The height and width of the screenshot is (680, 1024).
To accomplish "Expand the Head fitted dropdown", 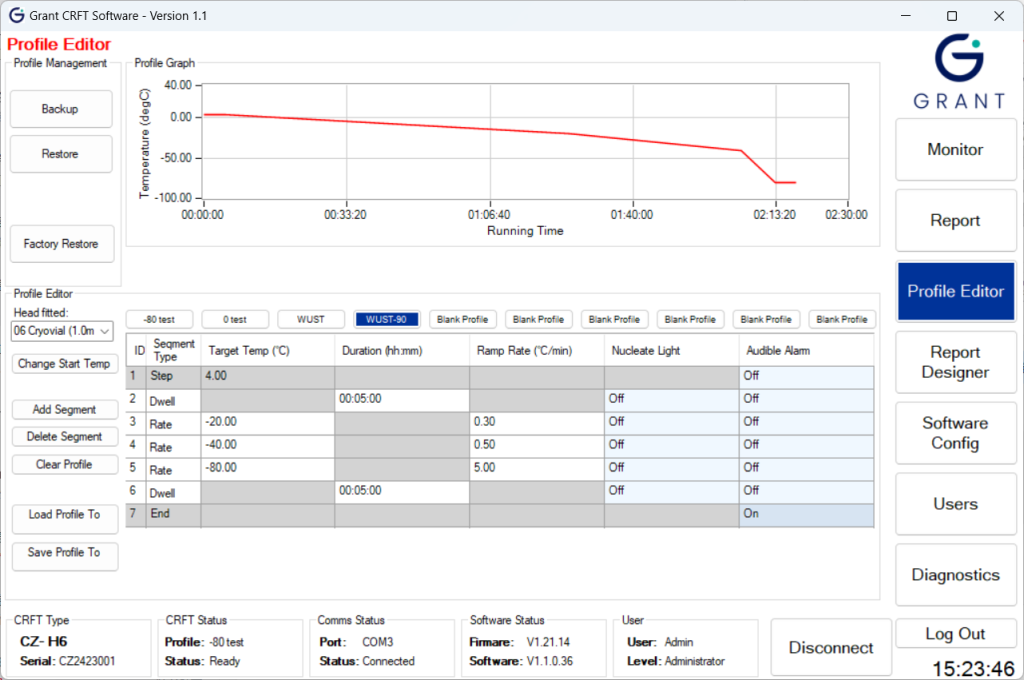I will tap(105, 331).
